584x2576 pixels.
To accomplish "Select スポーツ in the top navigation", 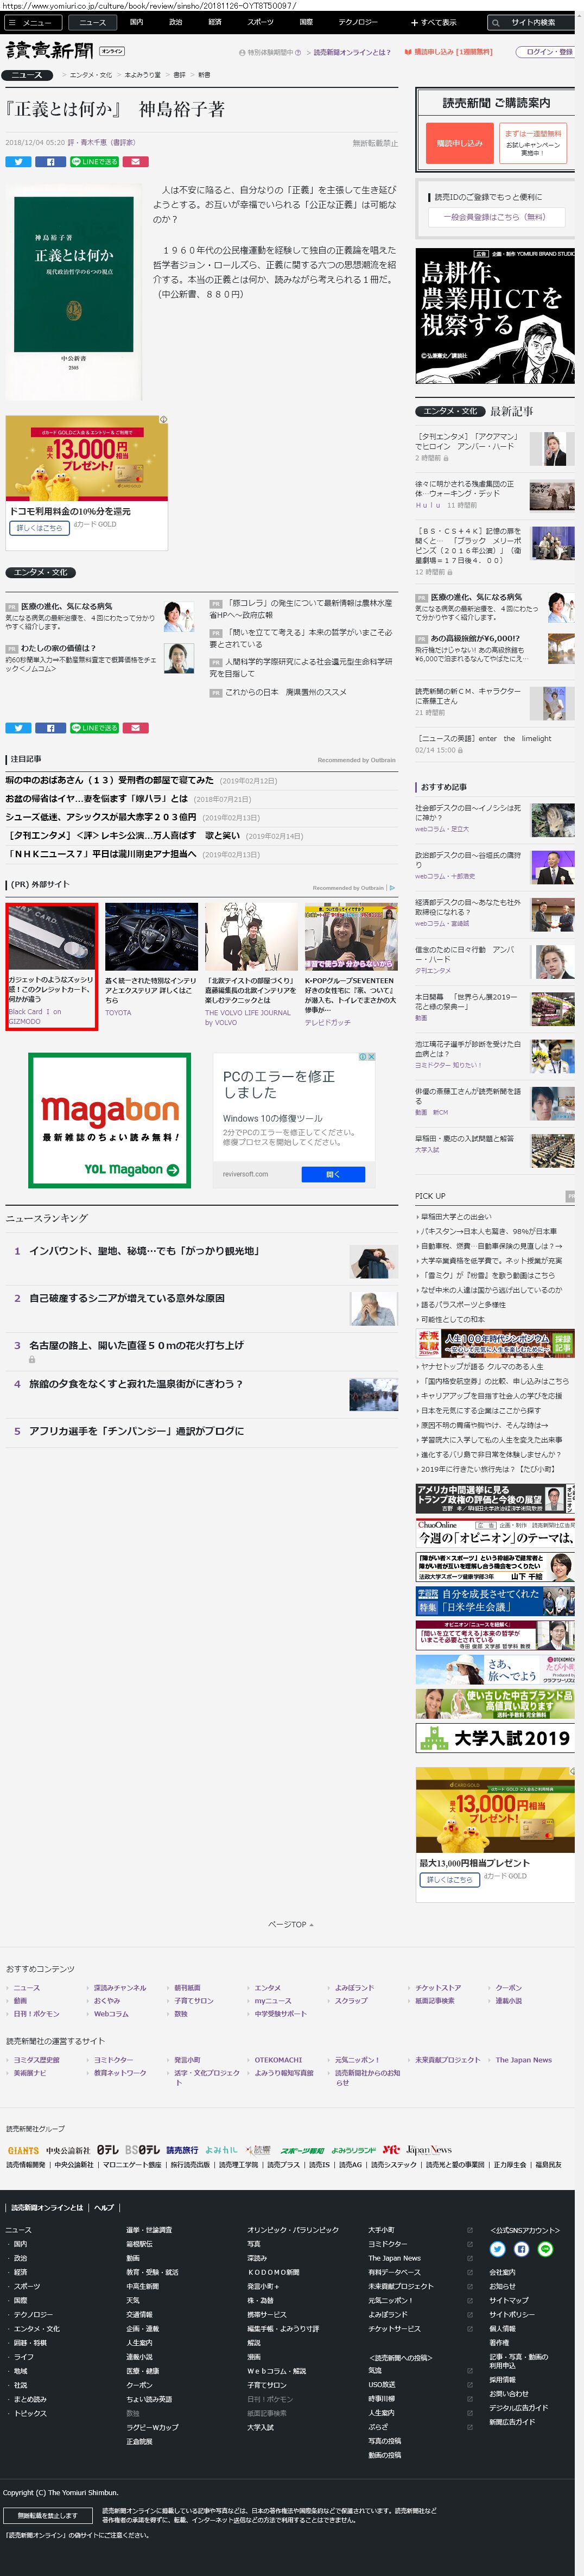I will [260, 21].
